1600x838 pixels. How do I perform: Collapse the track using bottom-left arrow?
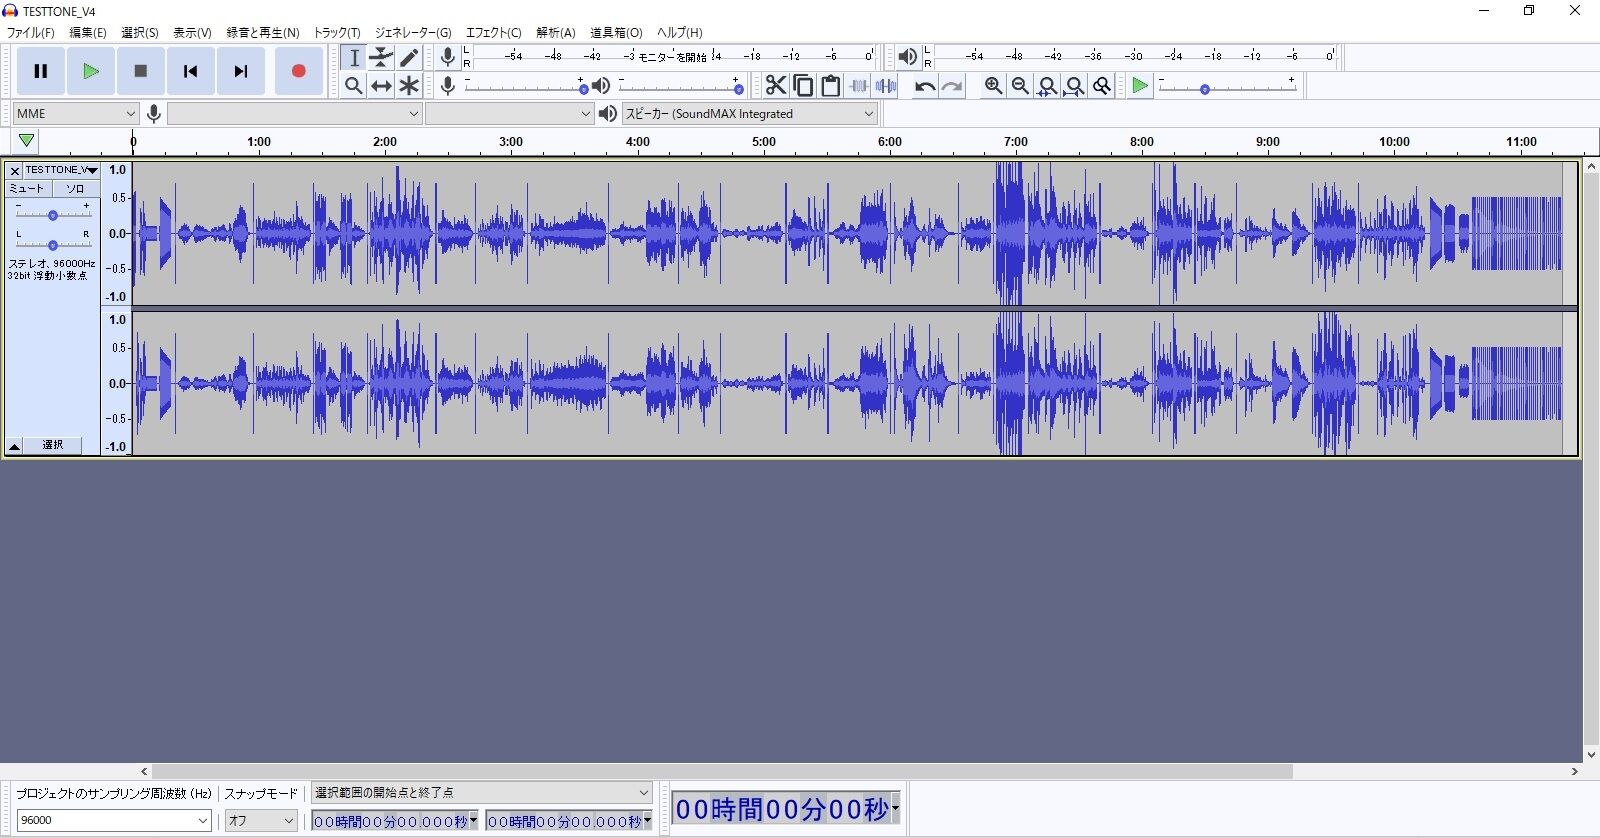(15, 445)
